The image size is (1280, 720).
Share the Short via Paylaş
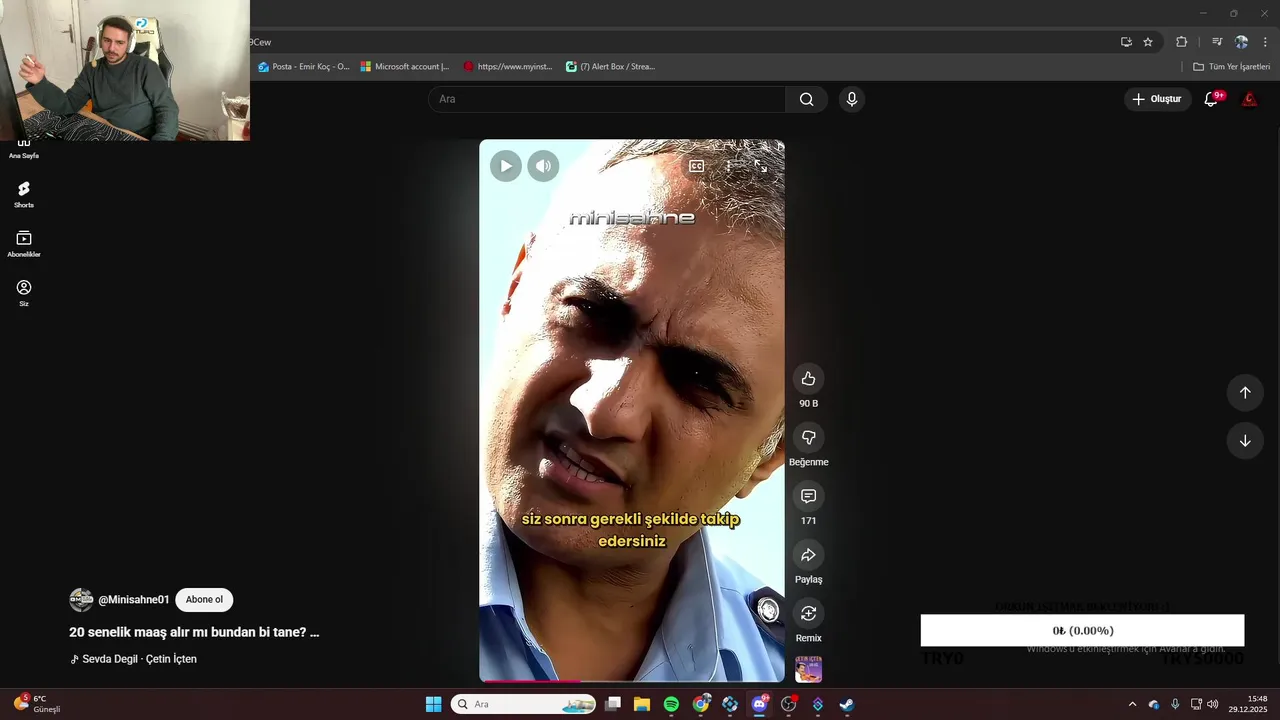click(808, 555)
